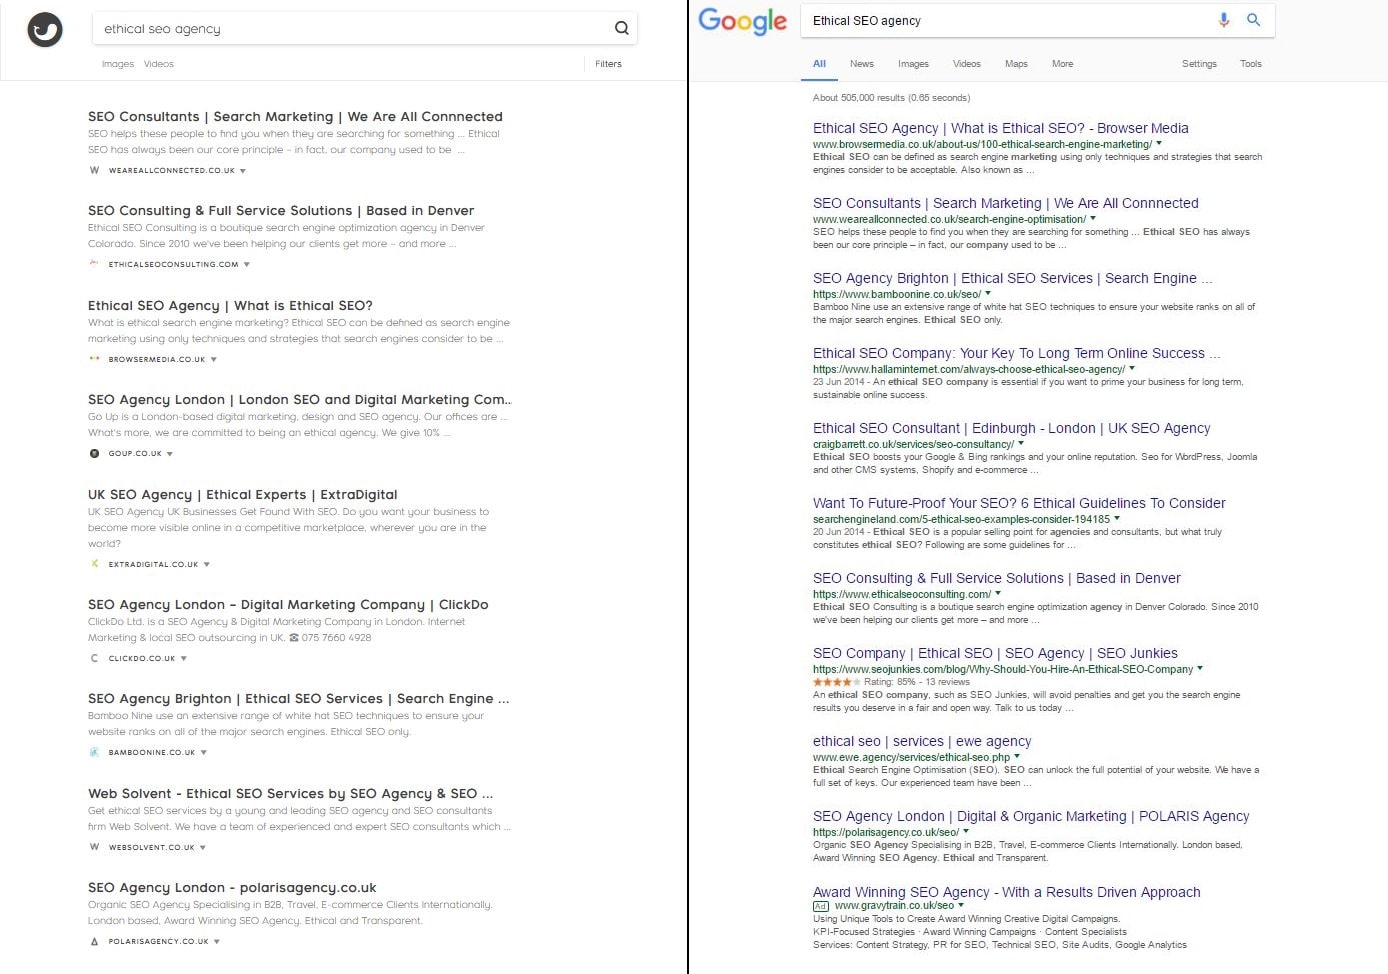This screenshot has height=974, width=1388.
Task: Expand dropdown next to GOUP.CO.UK
Action: 170,454
